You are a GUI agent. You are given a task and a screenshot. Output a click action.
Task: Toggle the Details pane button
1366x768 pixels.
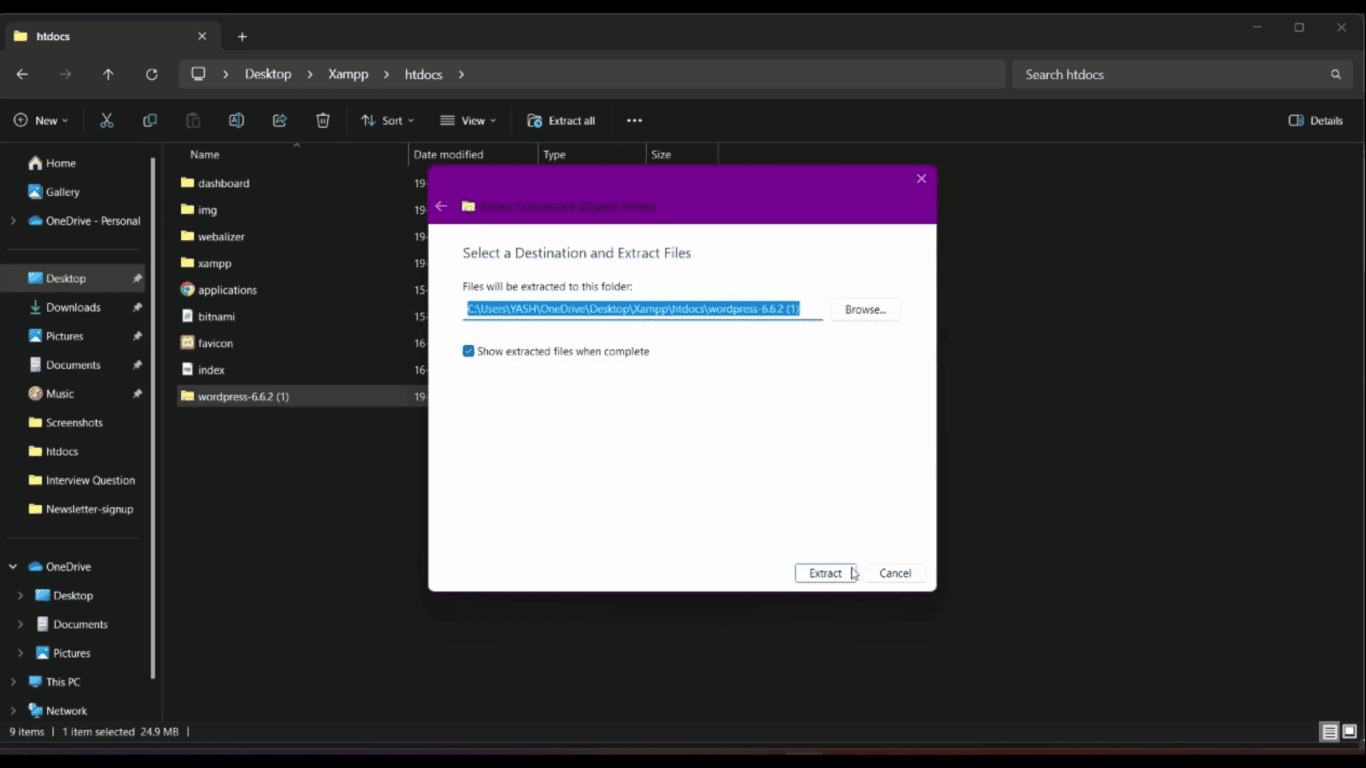click(1316, 120)
